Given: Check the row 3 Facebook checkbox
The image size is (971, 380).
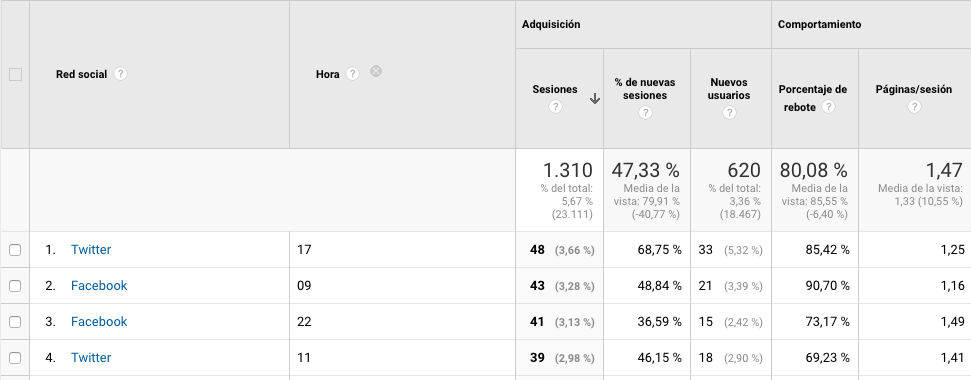Looking at the screenshot, I should click(15, 322).
